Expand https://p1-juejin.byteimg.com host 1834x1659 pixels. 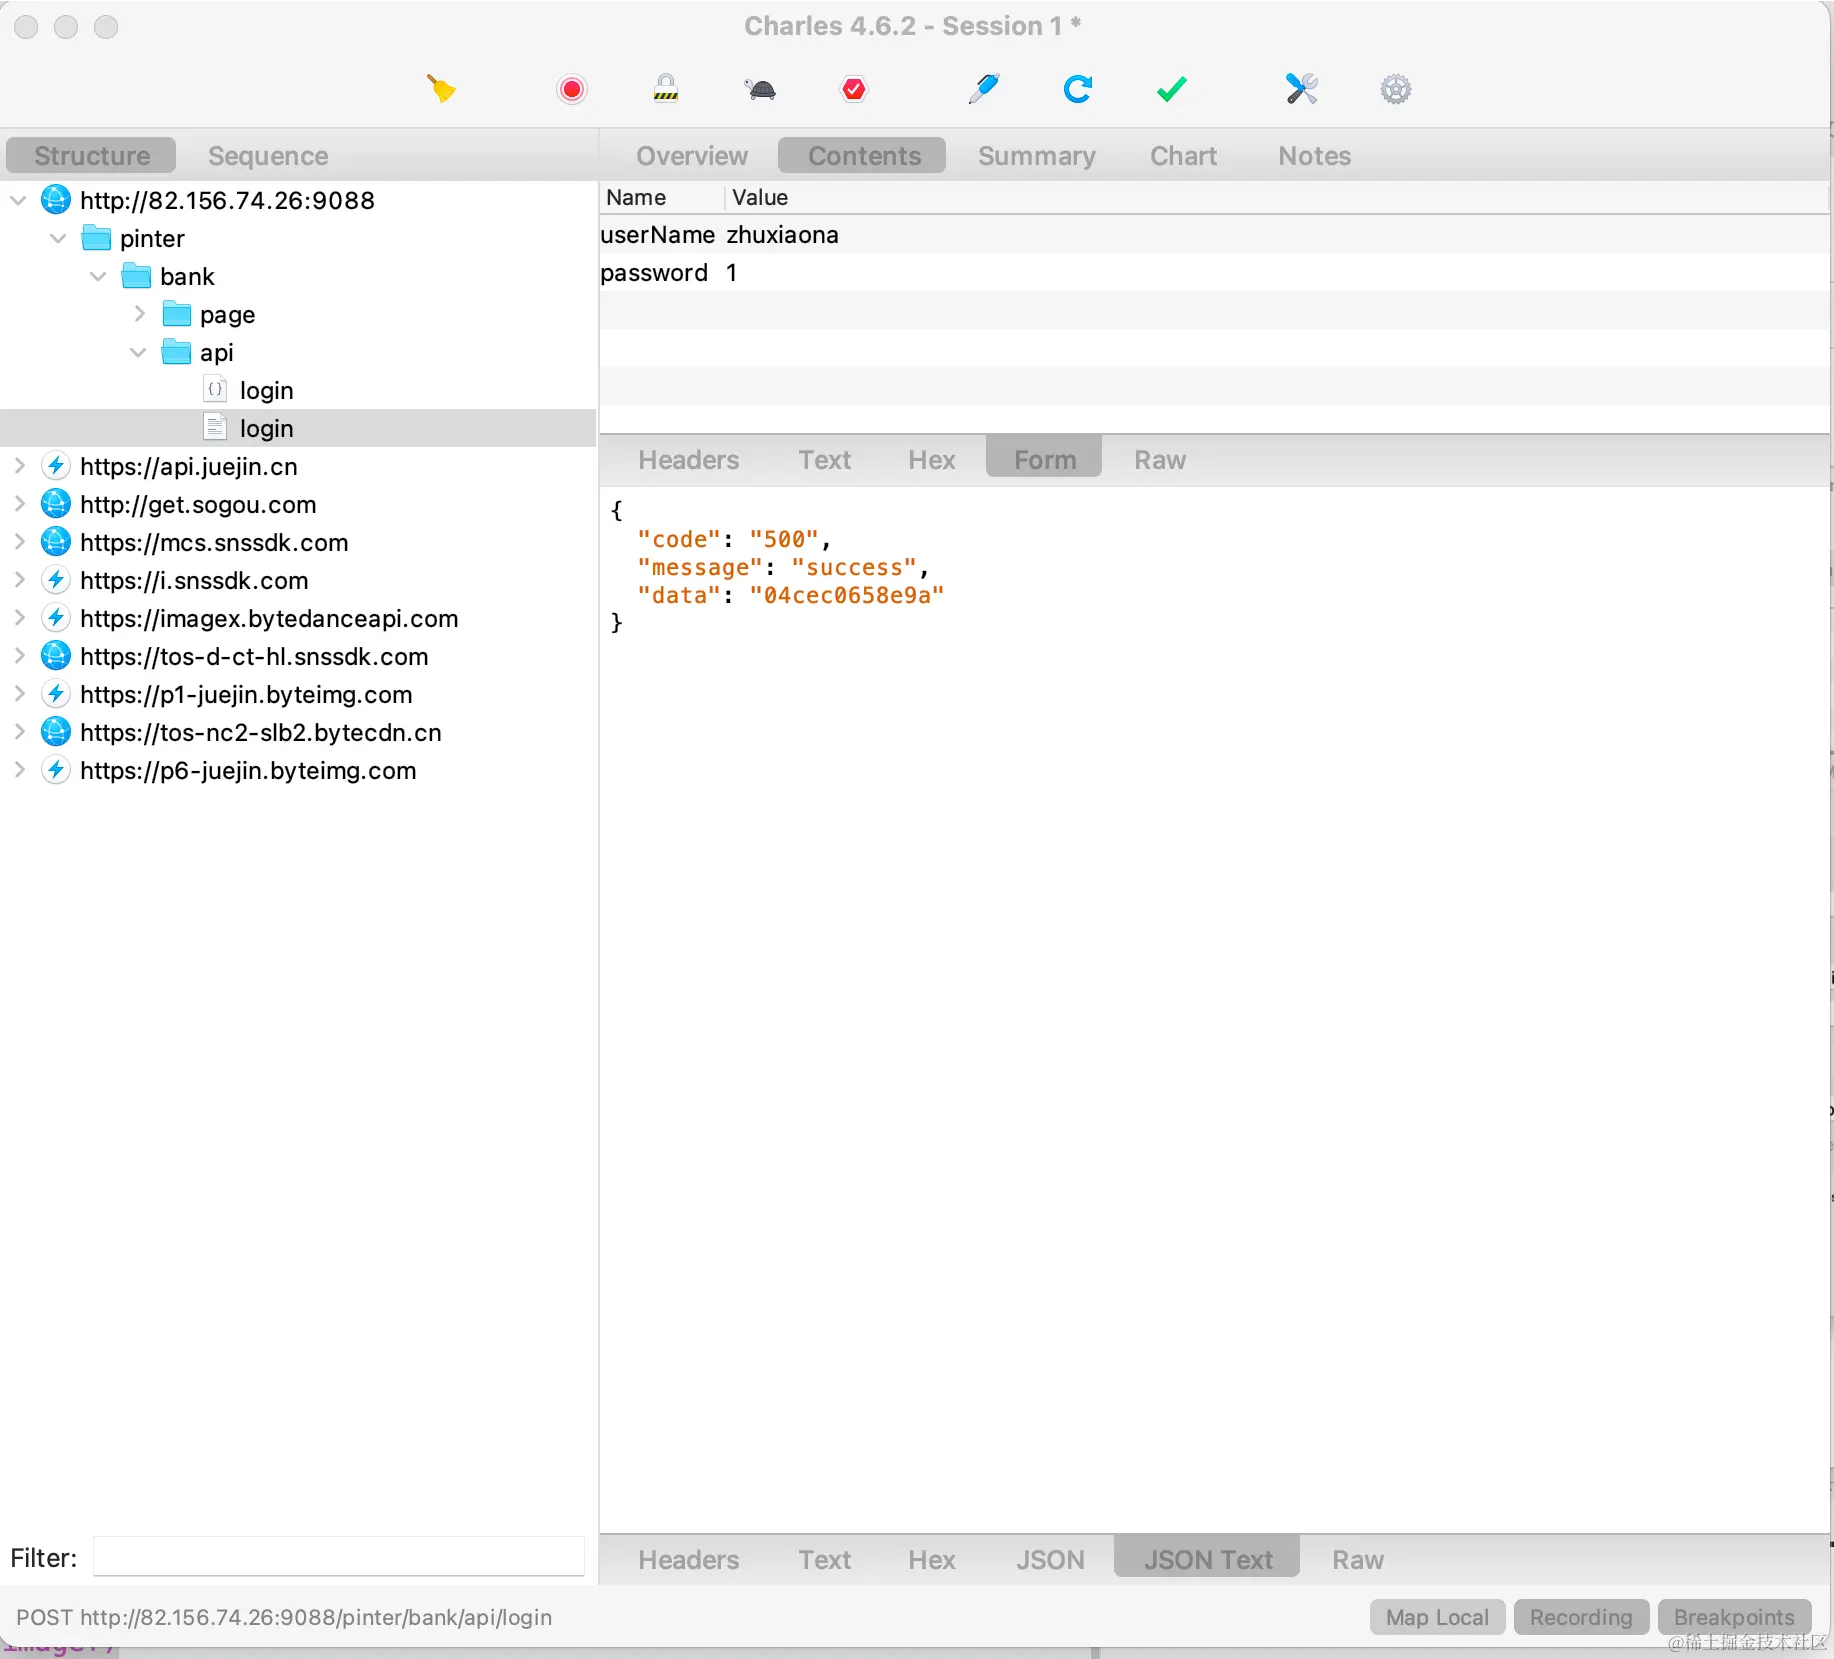click(19, 694)
